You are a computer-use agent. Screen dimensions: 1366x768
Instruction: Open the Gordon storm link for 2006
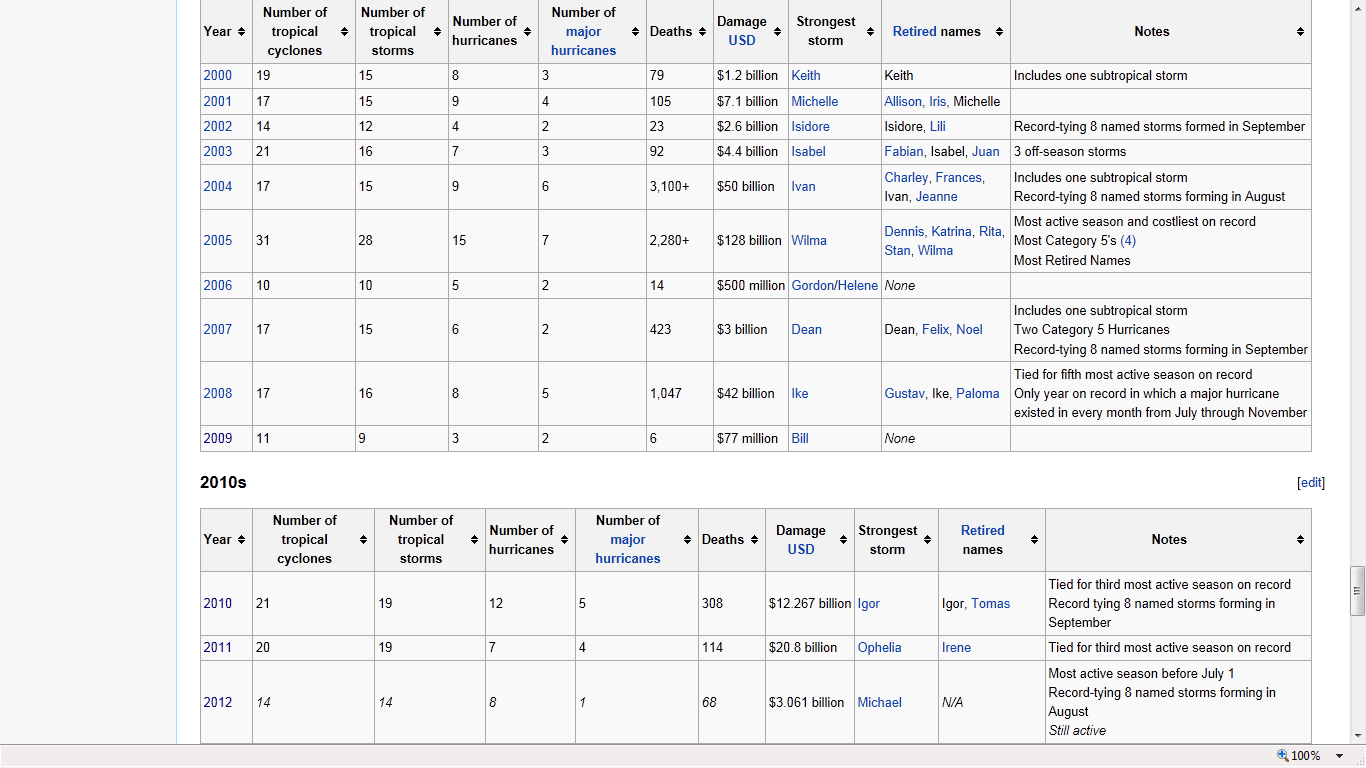pyautogui.click(x=812, y=286)
